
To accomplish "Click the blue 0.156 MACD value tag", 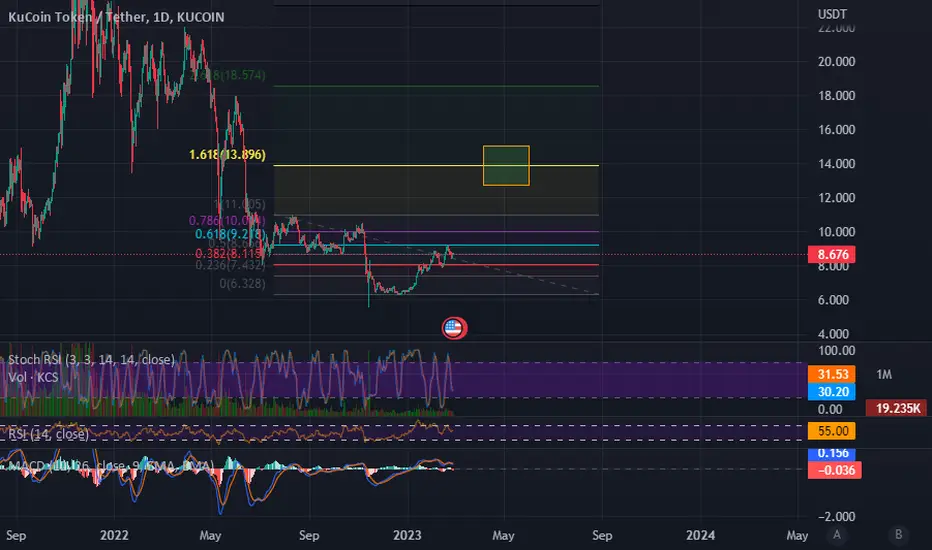I will pos(832,454).
